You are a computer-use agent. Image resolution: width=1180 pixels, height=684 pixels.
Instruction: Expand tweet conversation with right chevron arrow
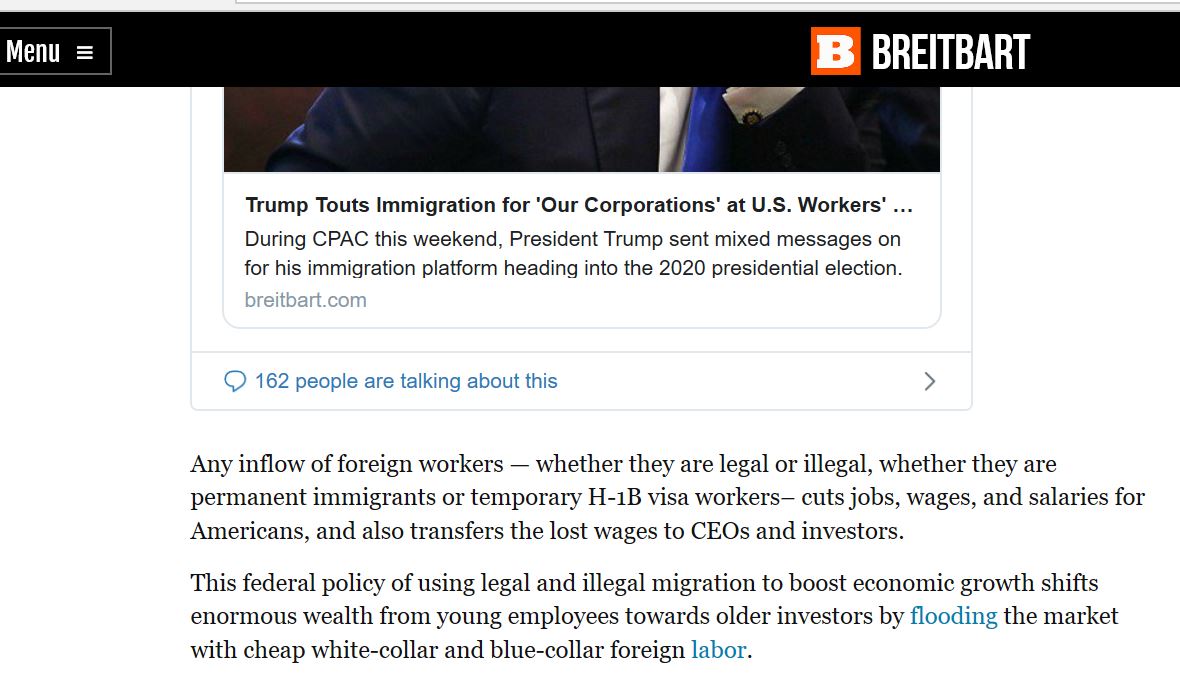[x=930, y=381]
